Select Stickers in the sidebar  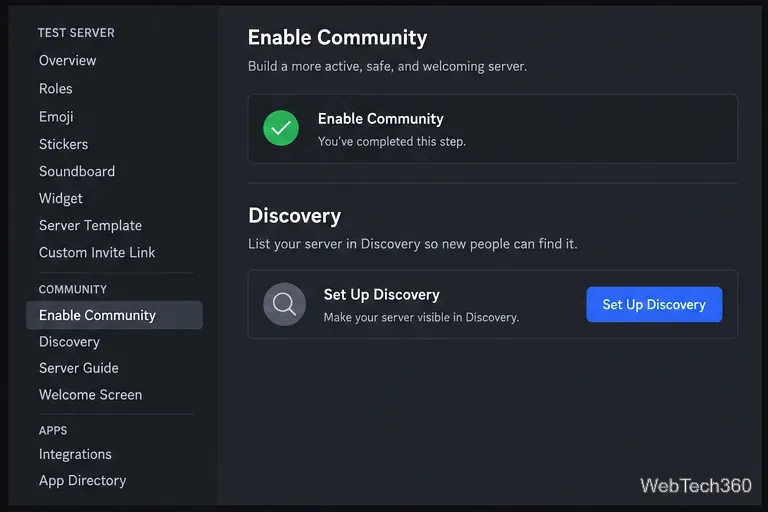(64, 144)
